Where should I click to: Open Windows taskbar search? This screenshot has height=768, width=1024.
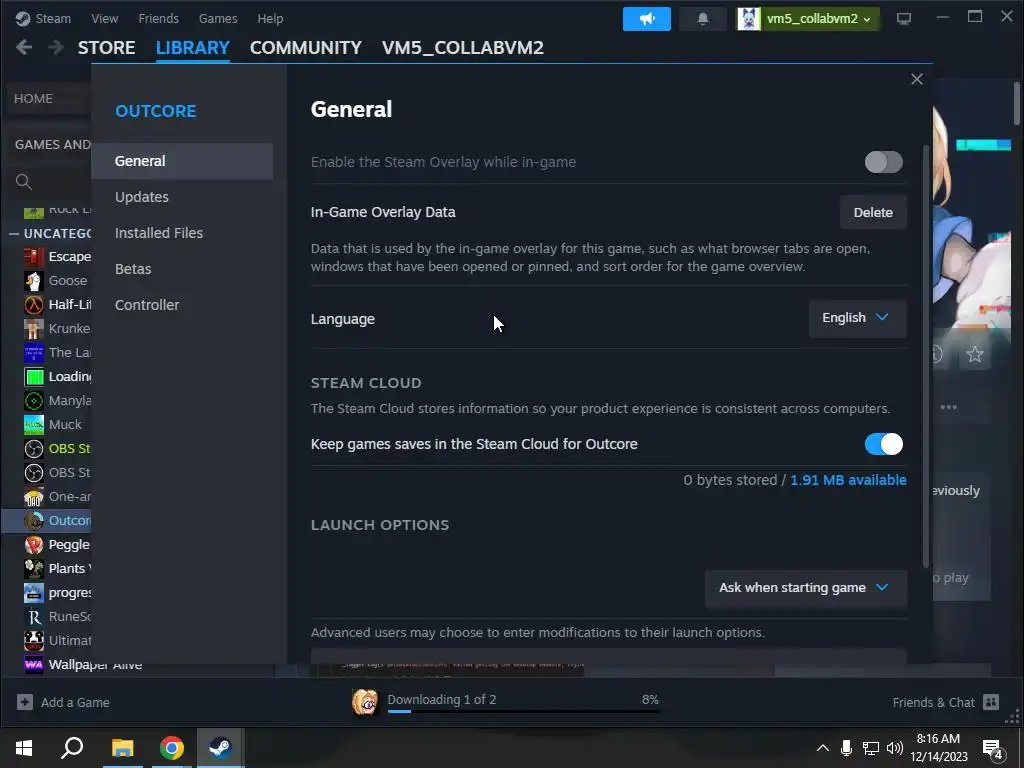click(72, 748)
